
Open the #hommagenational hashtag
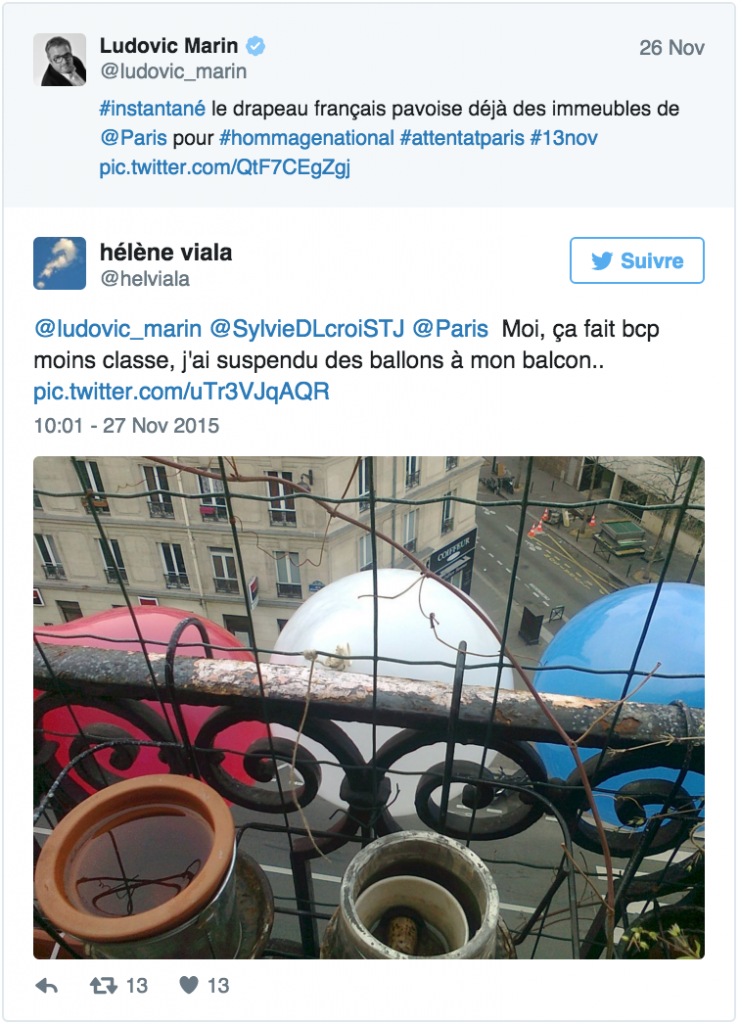coord(307,138)
